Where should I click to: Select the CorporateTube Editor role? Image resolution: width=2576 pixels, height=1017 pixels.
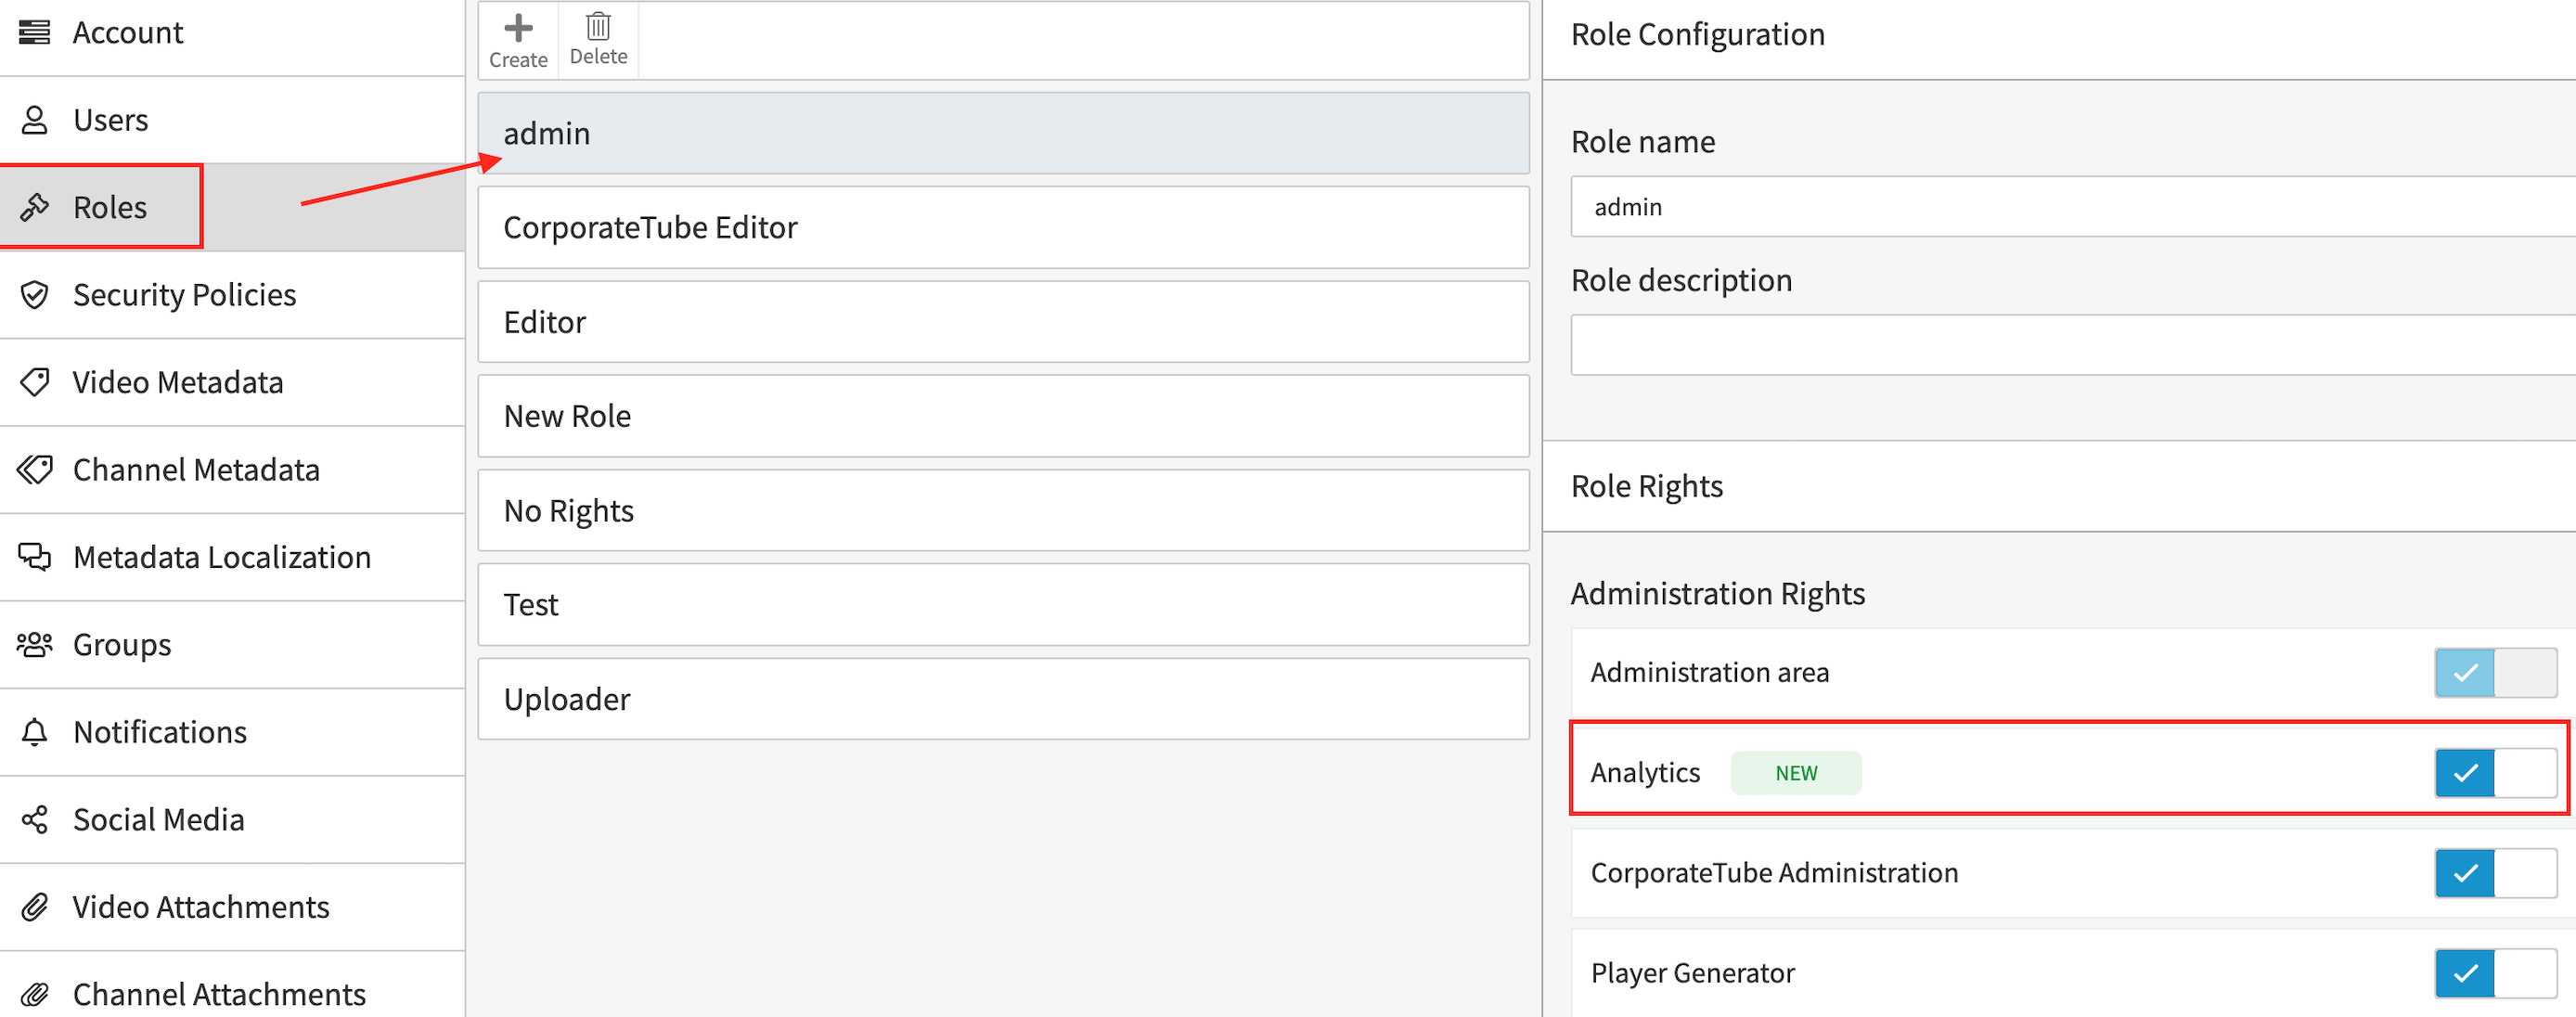[x=1003, y=227]
